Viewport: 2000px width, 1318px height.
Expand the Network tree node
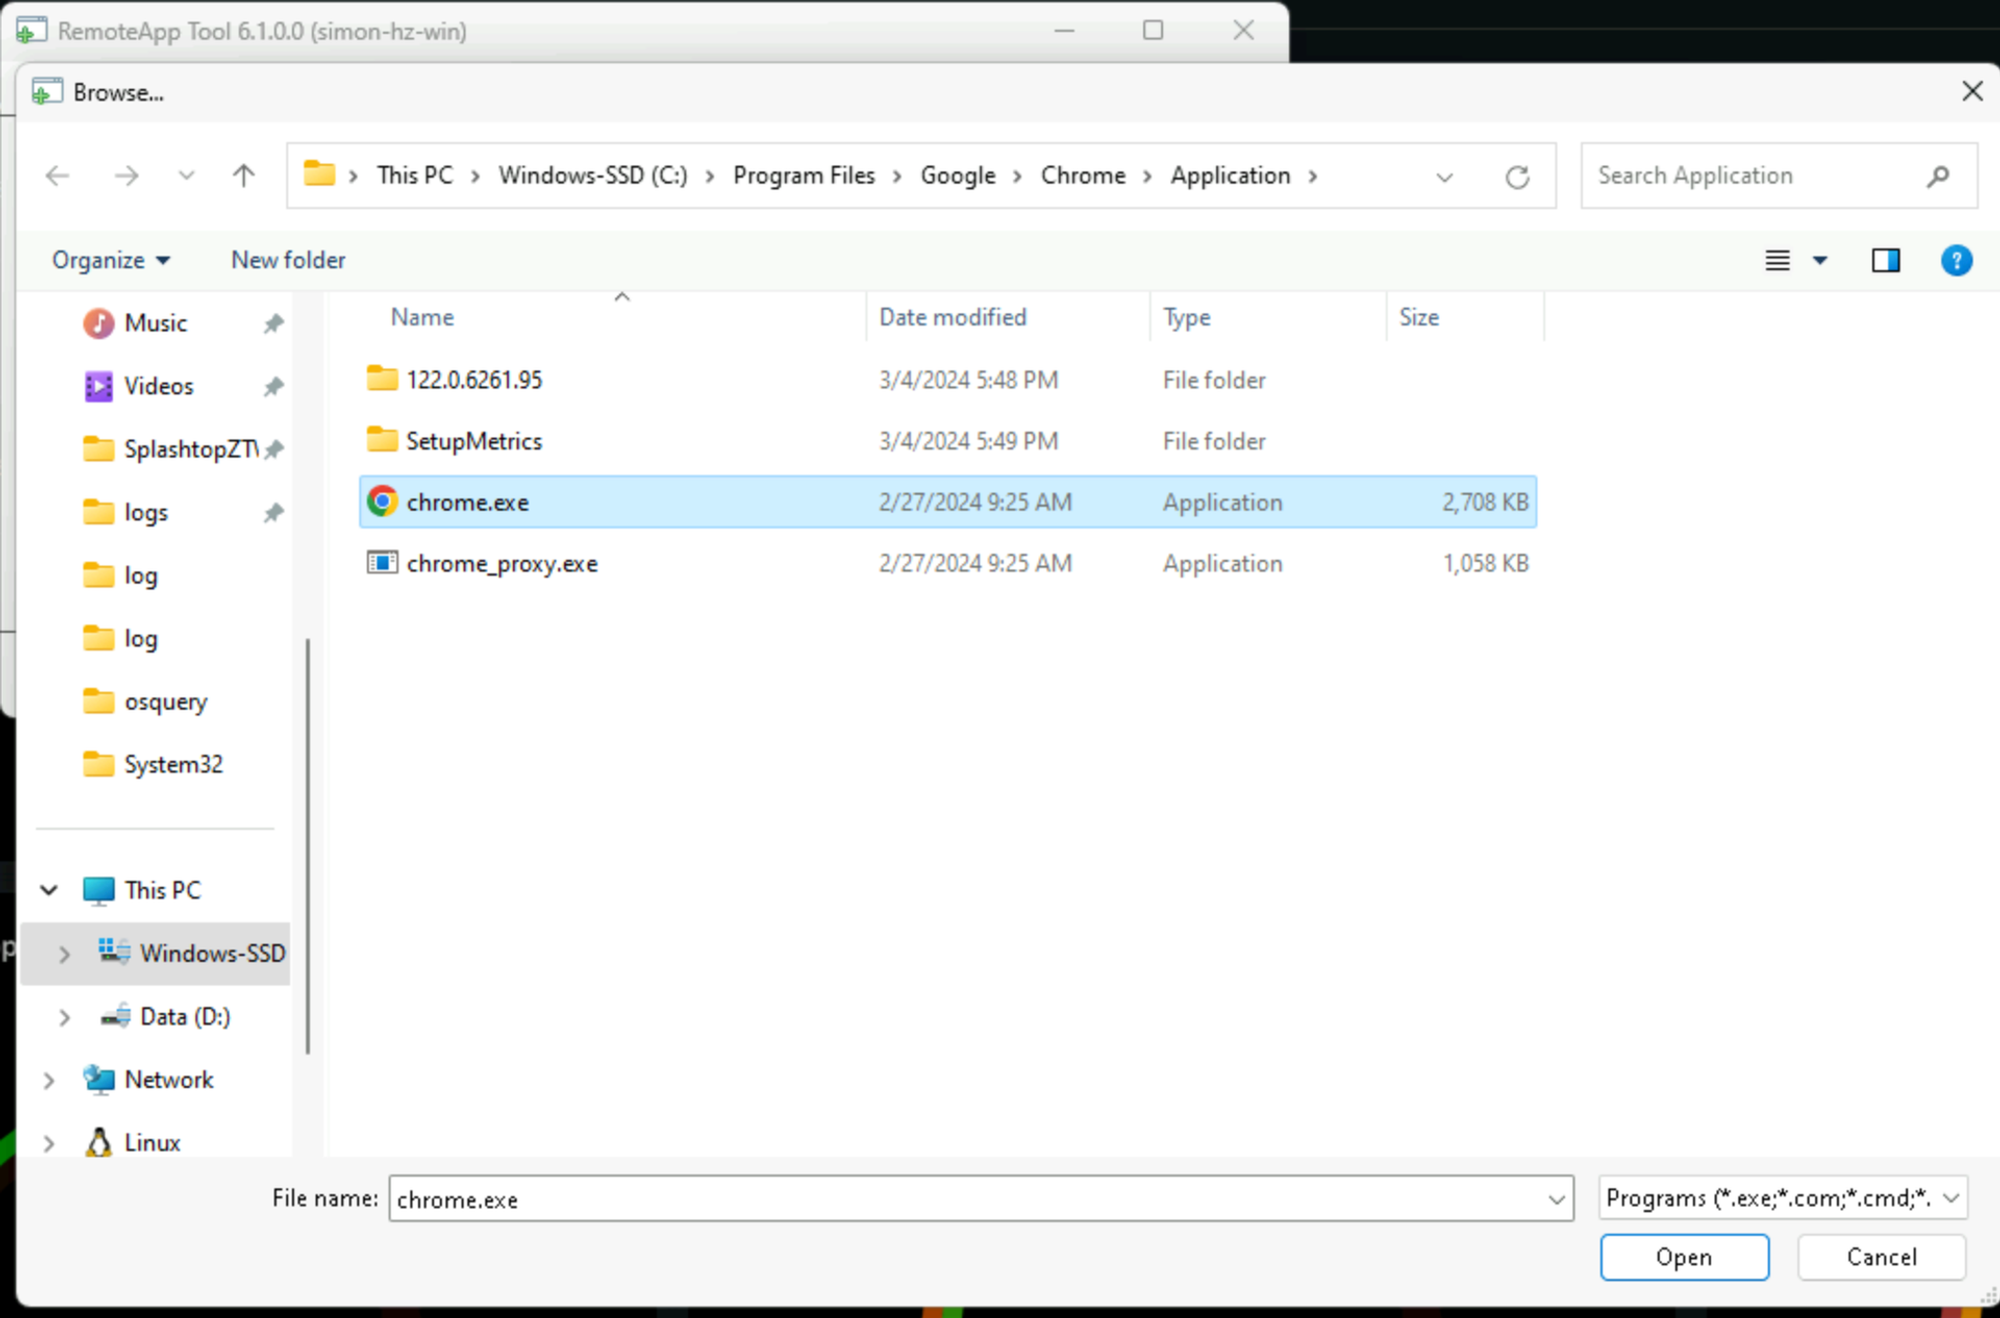tap(49, 1080)
